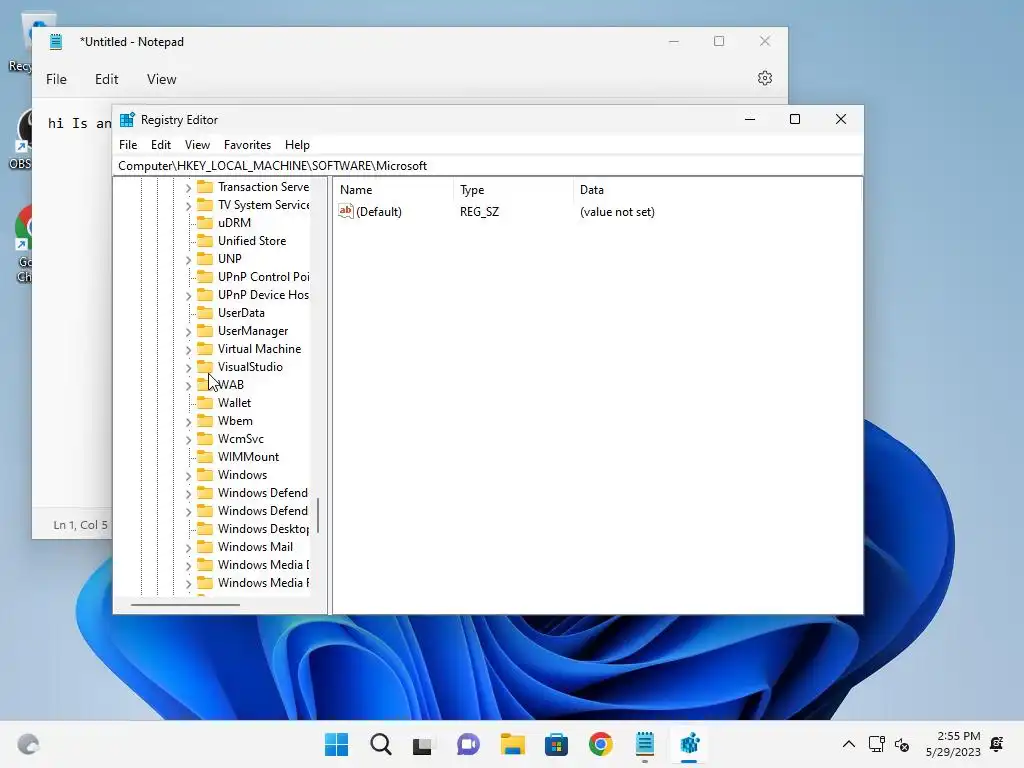Expand the Transaction Server key

(188, 187)
